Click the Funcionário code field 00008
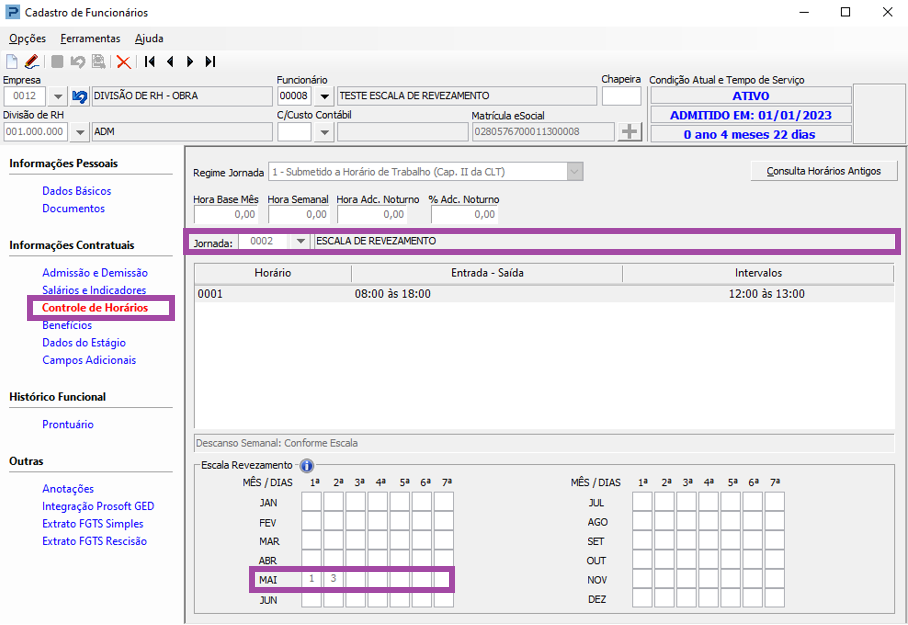Screen dimensions: 908x625 pyautogui.click(x=294, y=96)
